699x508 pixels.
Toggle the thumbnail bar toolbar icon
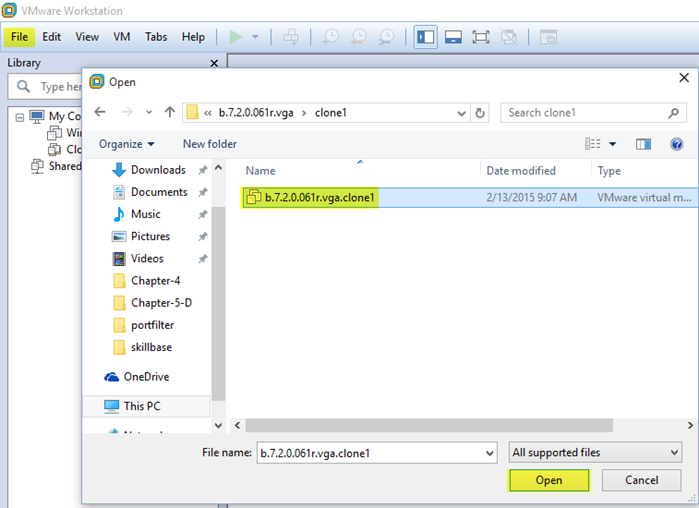coord(453,37)
